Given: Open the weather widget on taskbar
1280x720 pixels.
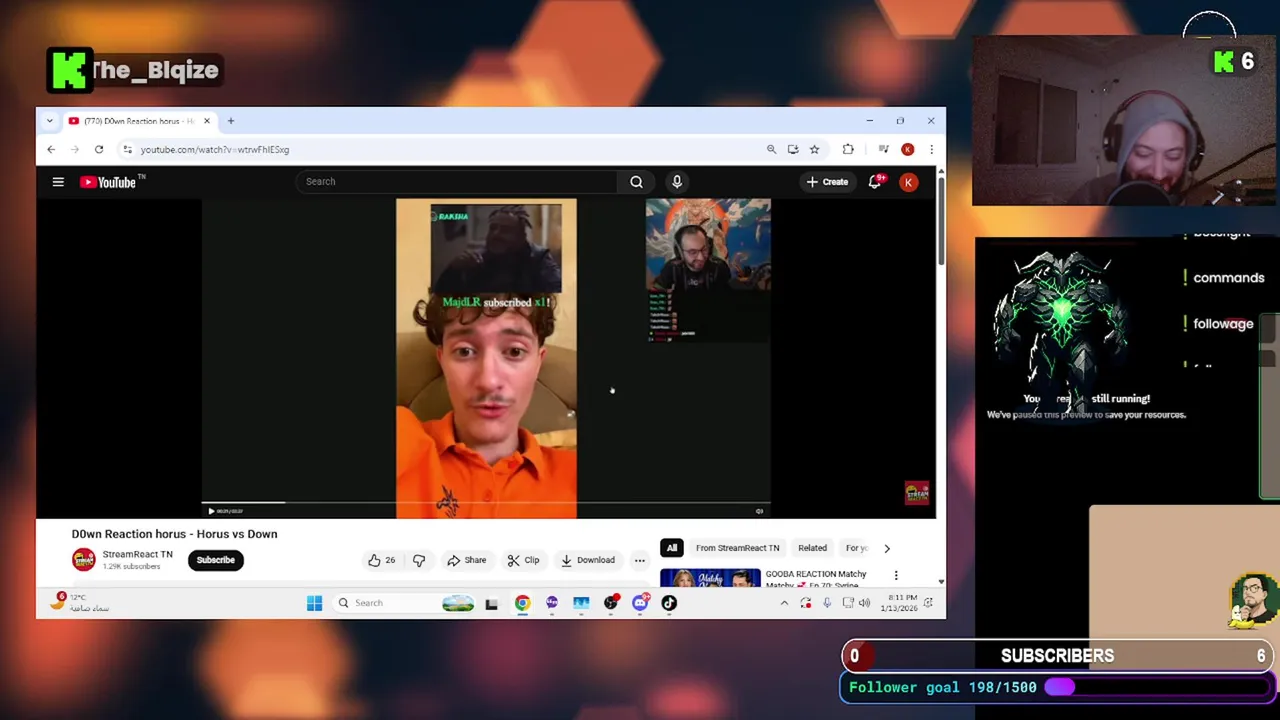Looking at the screenshot, I should click(x=82, y=603).
